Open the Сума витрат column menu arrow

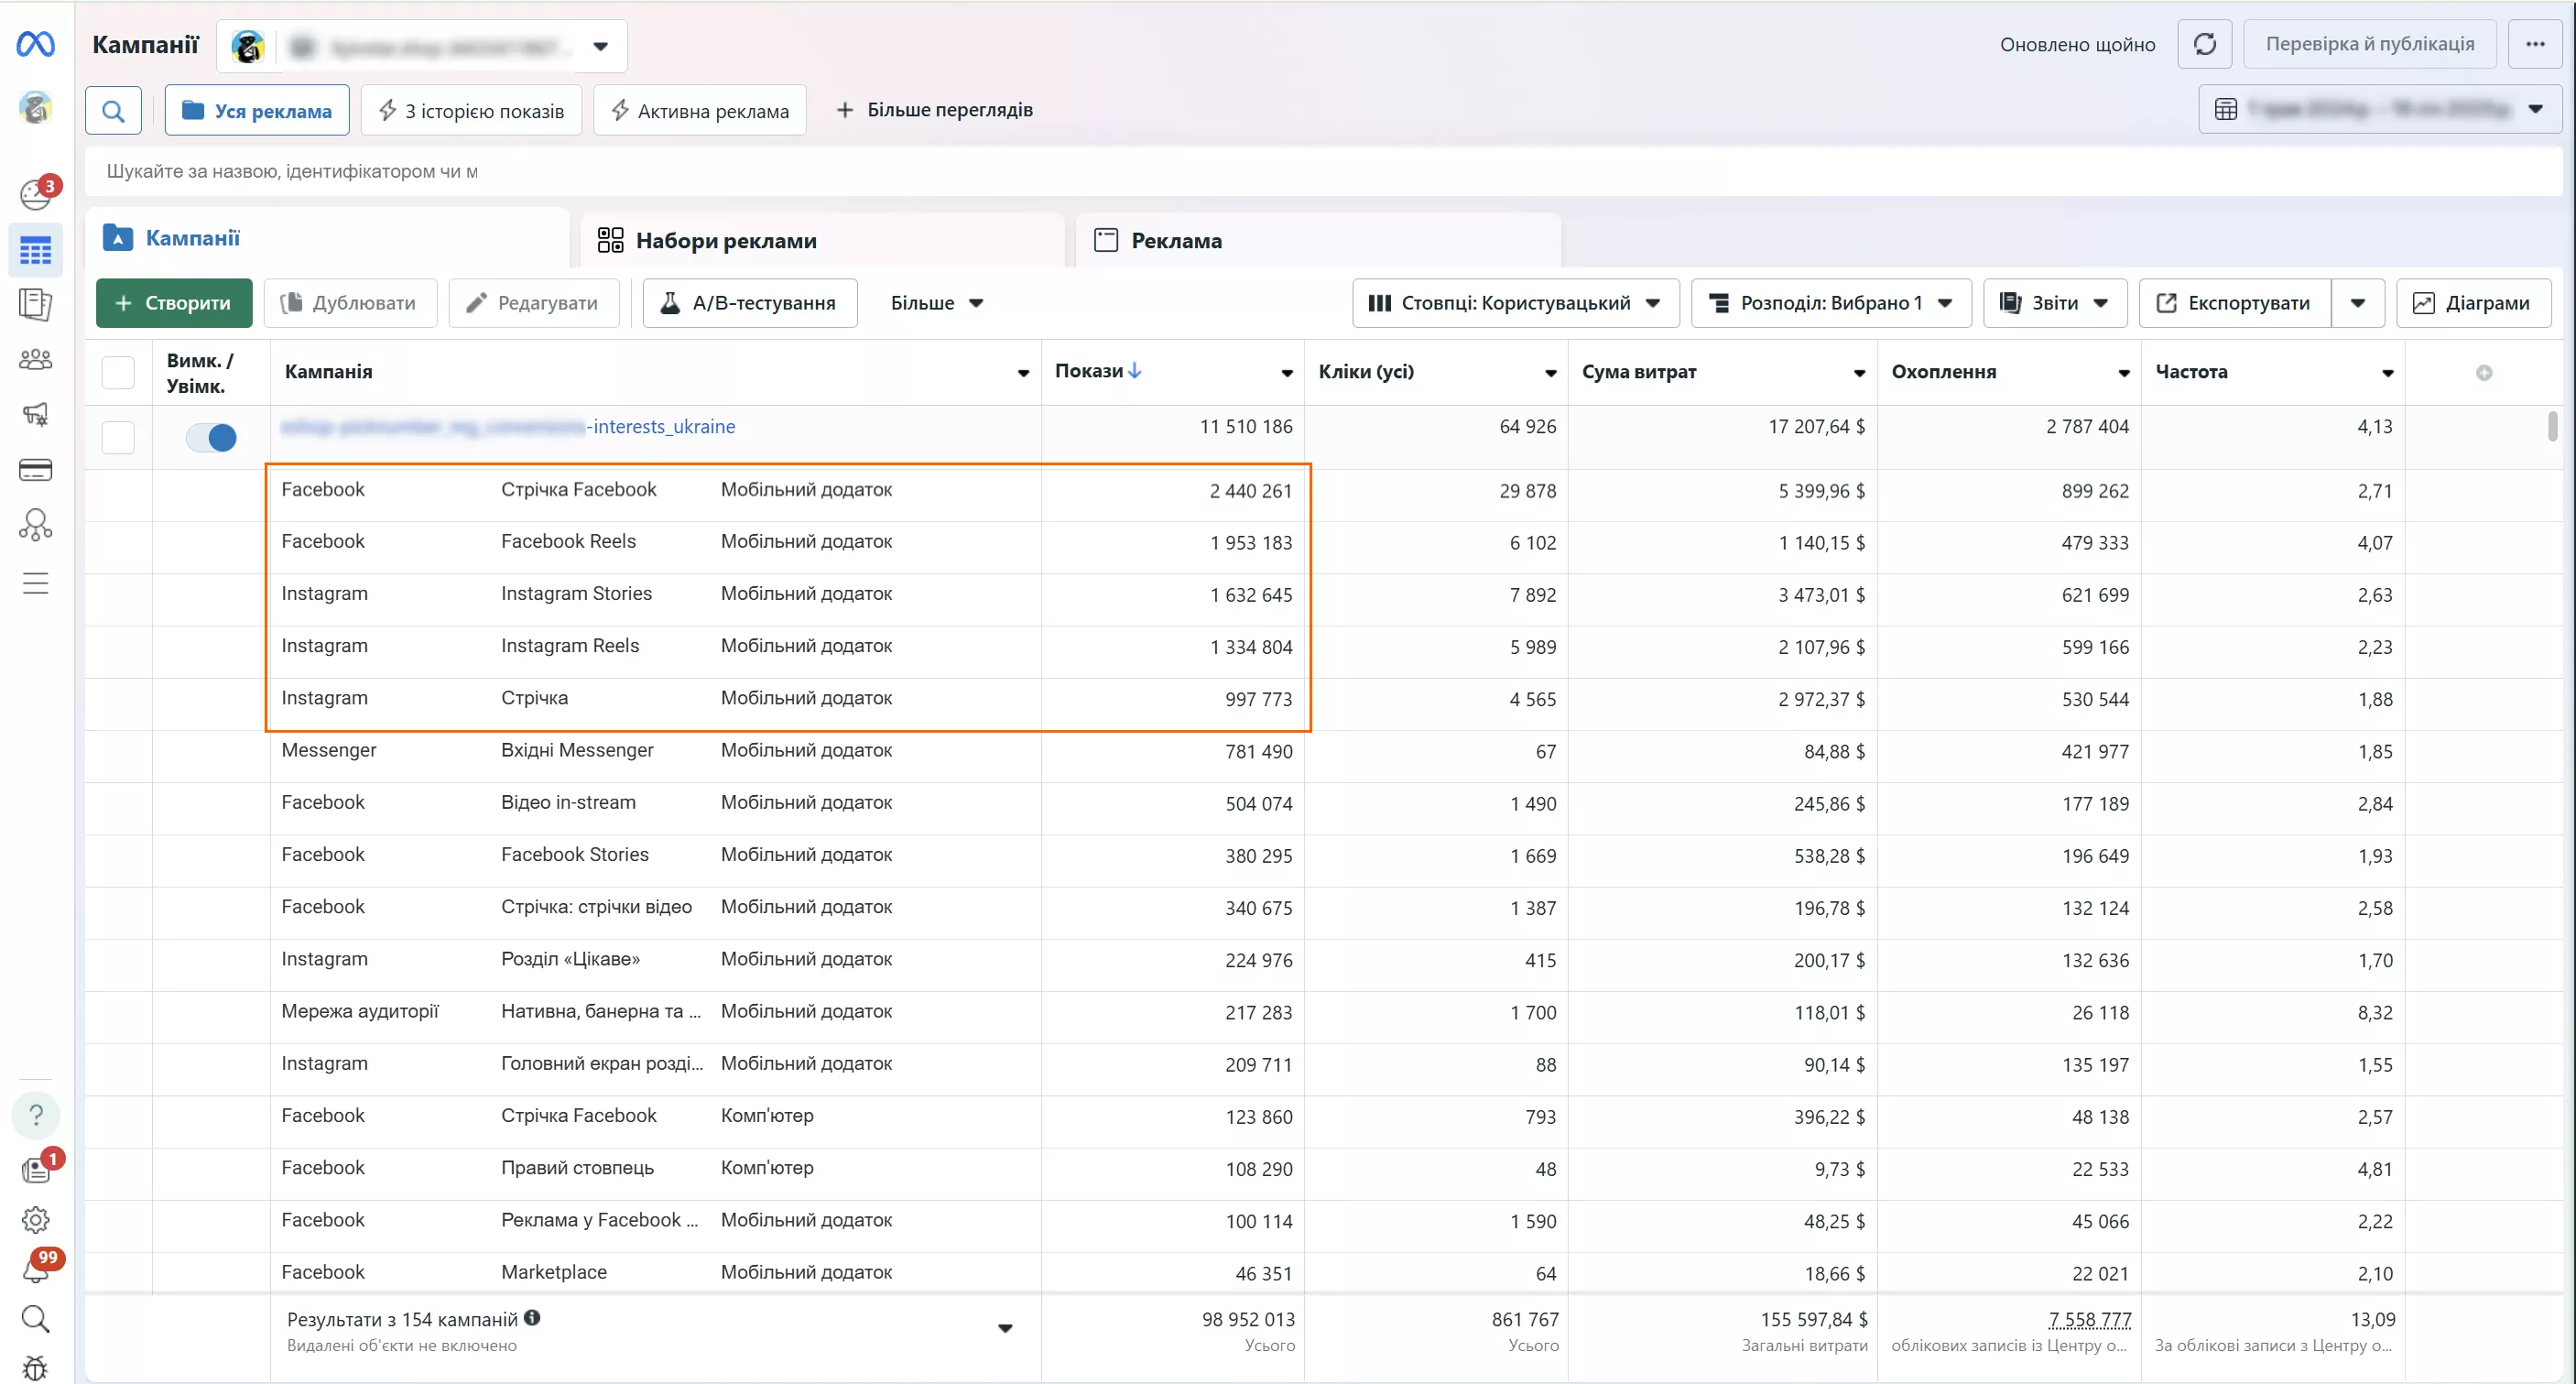pyautogui.click(x=1859, y=373)
